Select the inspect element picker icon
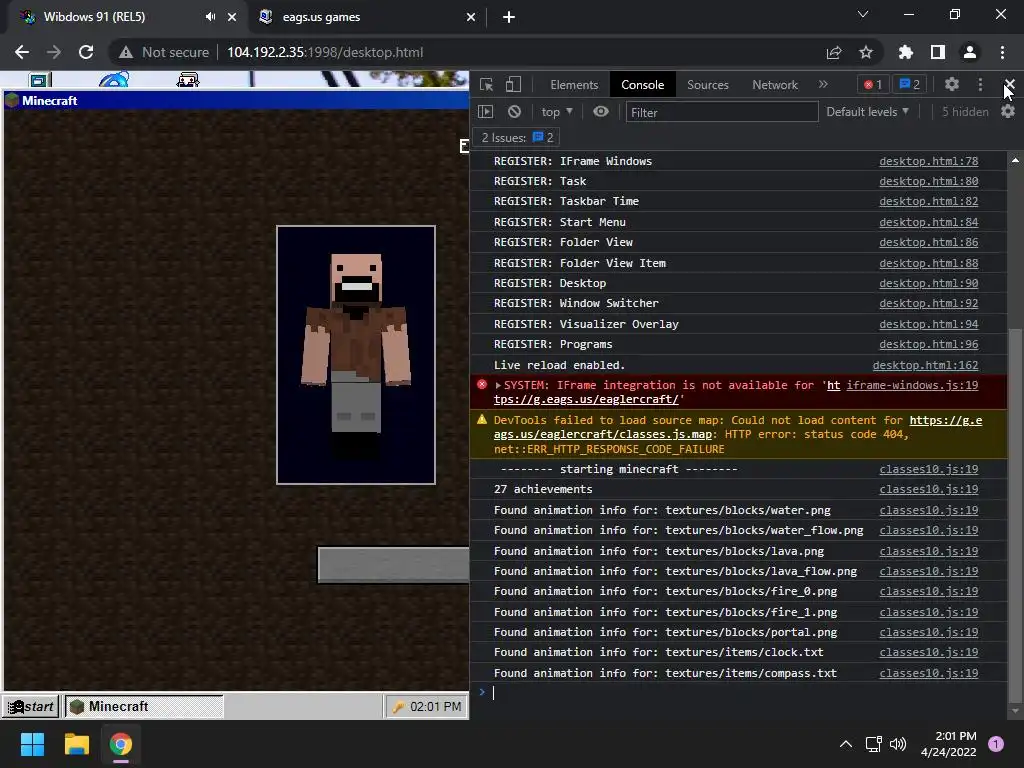The width and height of the screenshot is (1024, 768). pos(486,84)
